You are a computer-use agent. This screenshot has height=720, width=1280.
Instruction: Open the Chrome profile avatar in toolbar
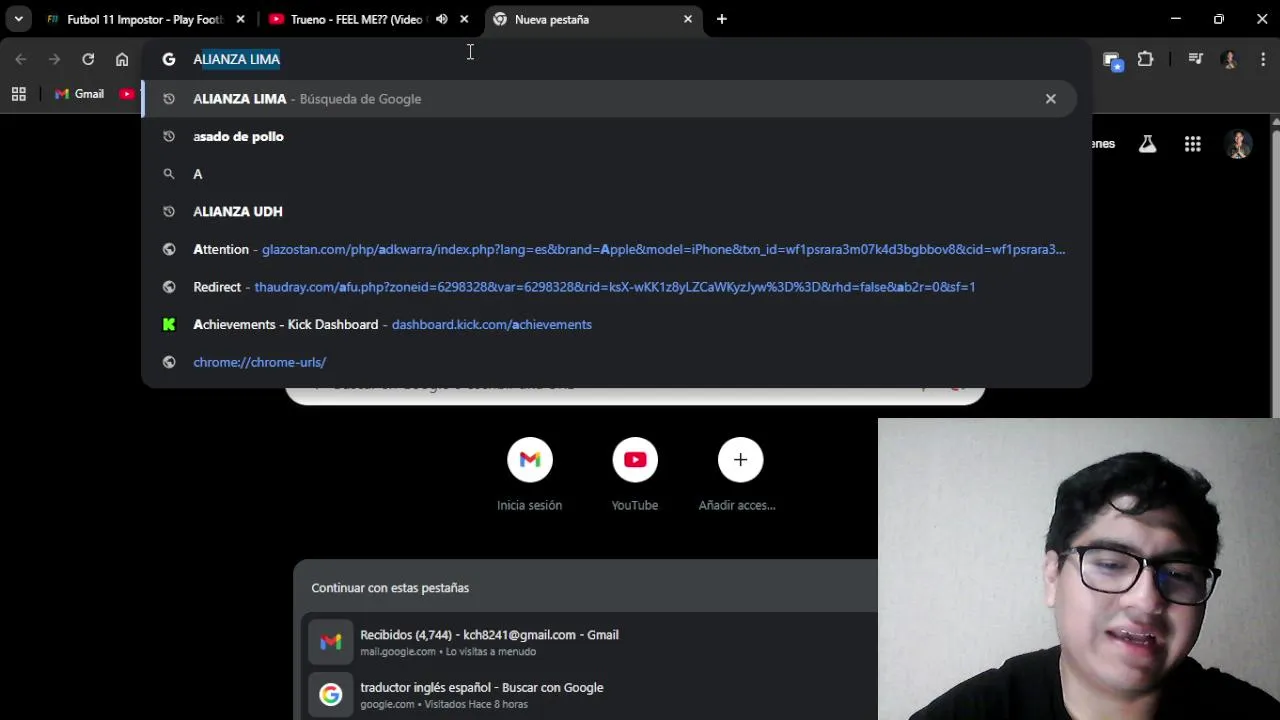[1230, 59]
